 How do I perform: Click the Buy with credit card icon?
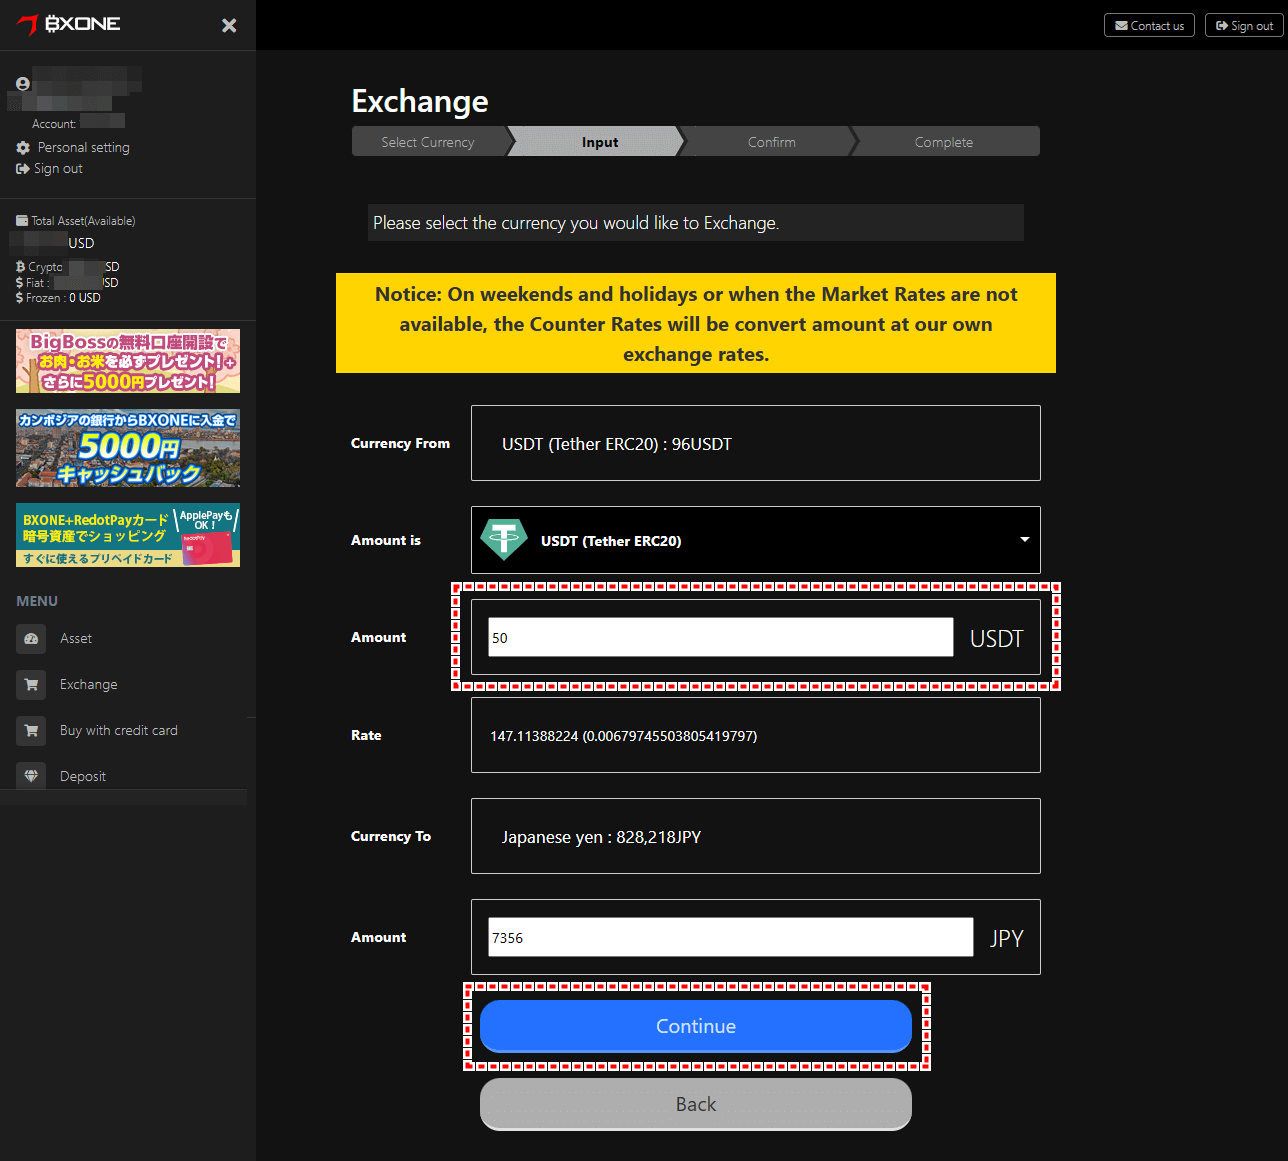31,730
